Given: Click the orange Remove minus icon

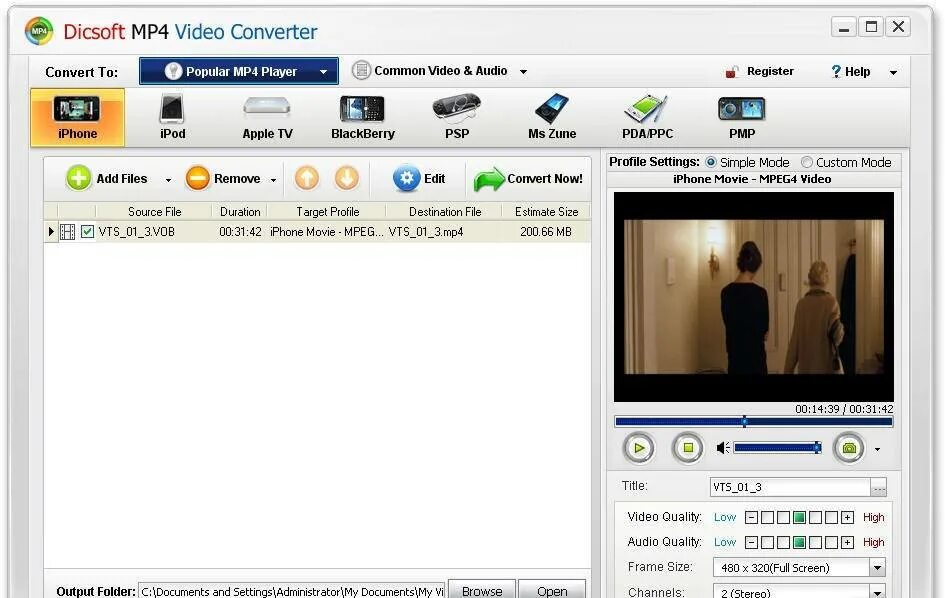Looking at the screenshot, I should (198, 178).
